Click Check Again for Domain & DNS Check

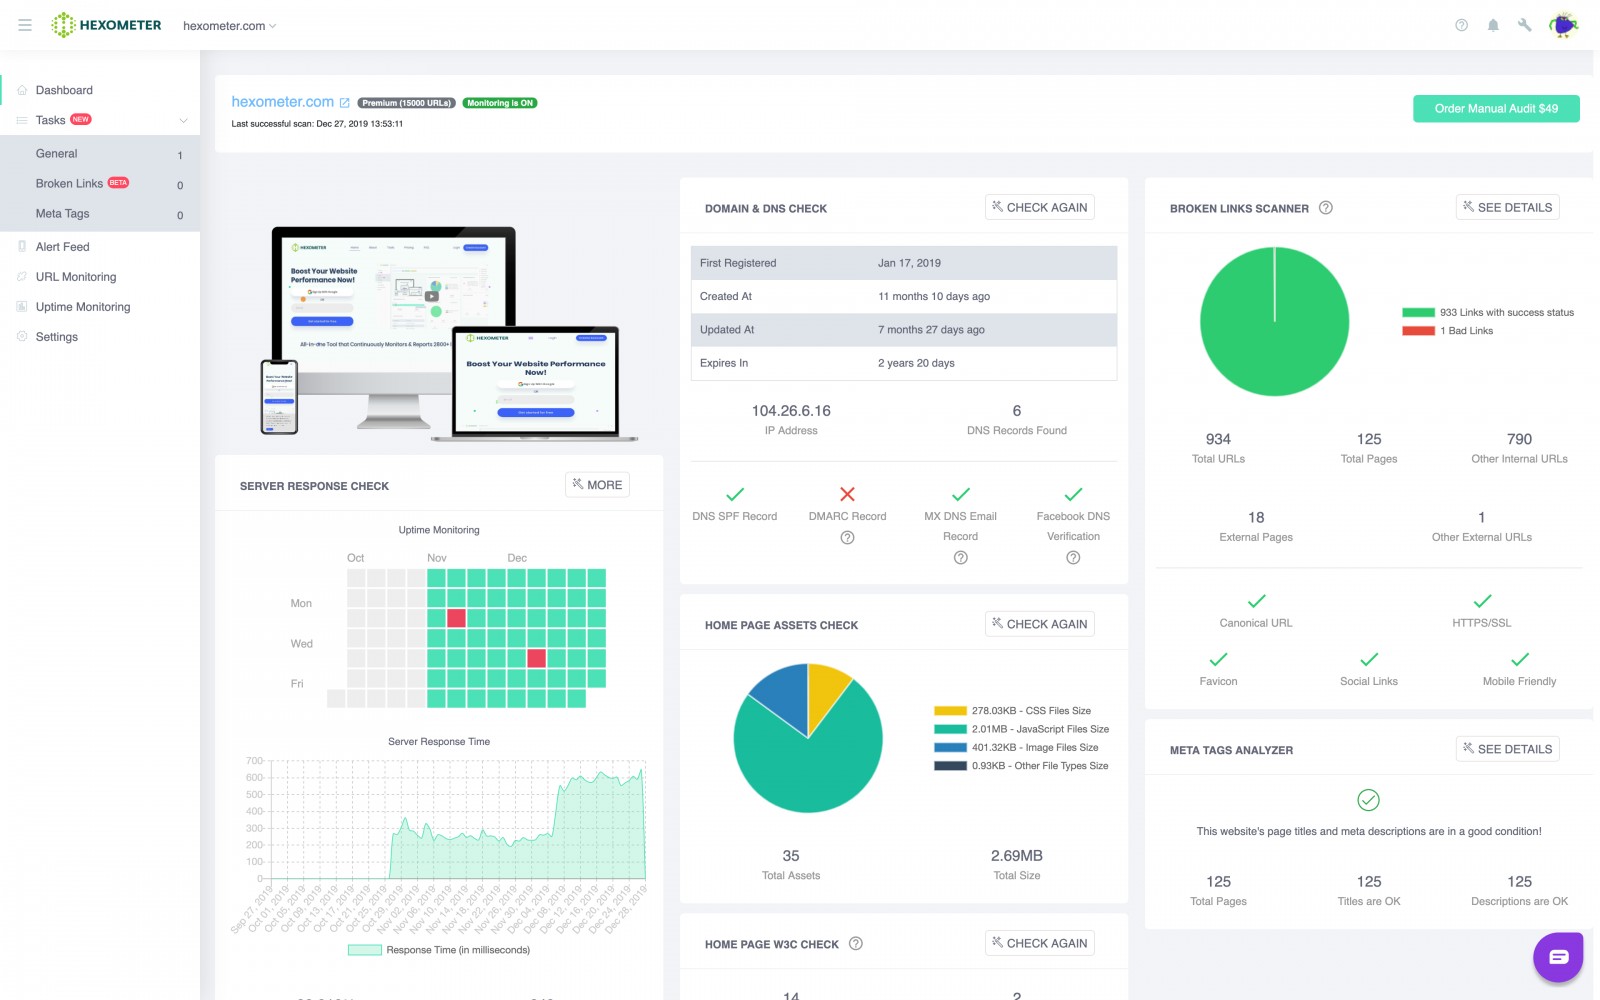point(1039,207)
